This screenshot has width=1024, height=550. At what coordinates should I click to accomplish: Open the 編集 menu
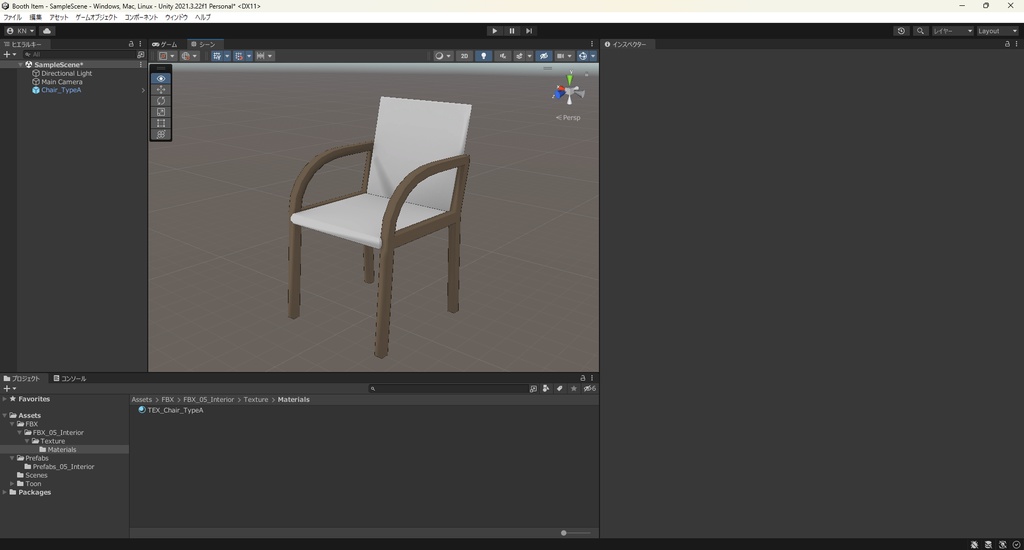[35, 17]
